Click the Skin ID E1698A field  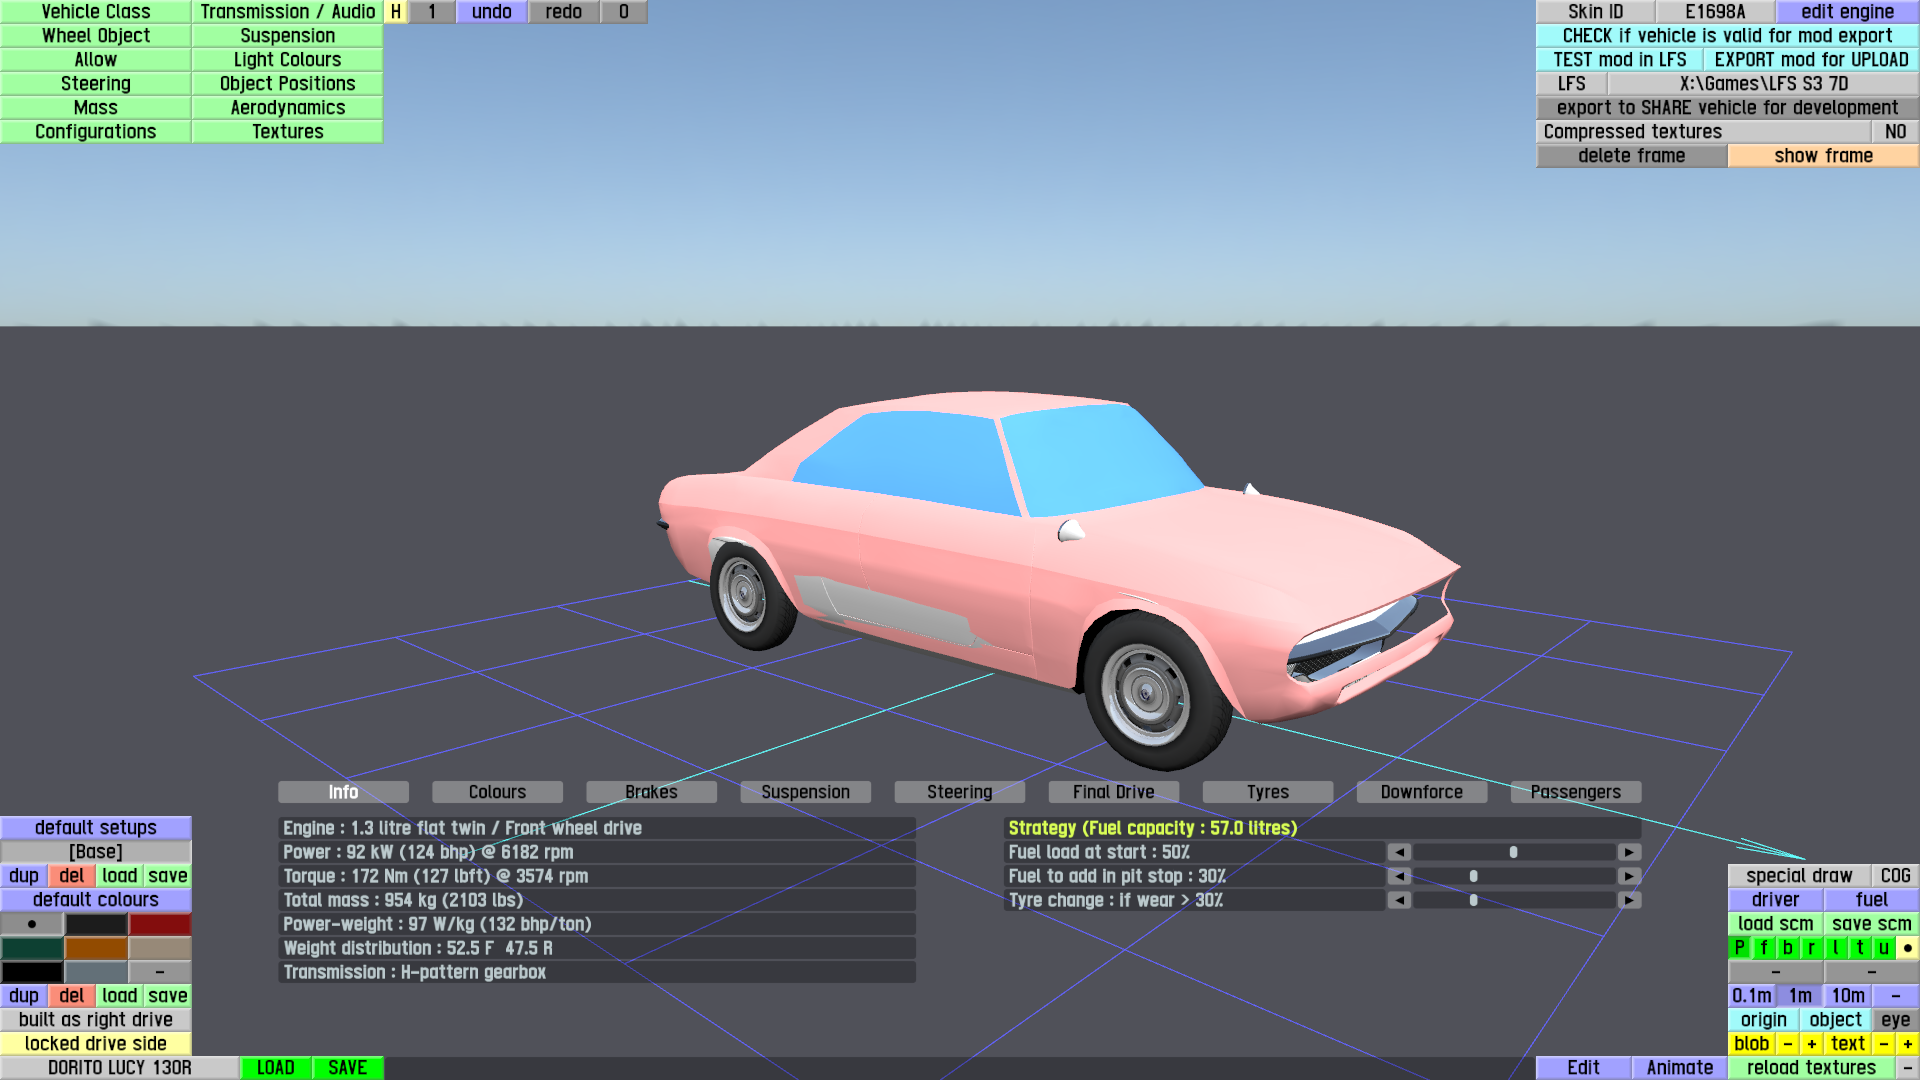[1714, 12]
